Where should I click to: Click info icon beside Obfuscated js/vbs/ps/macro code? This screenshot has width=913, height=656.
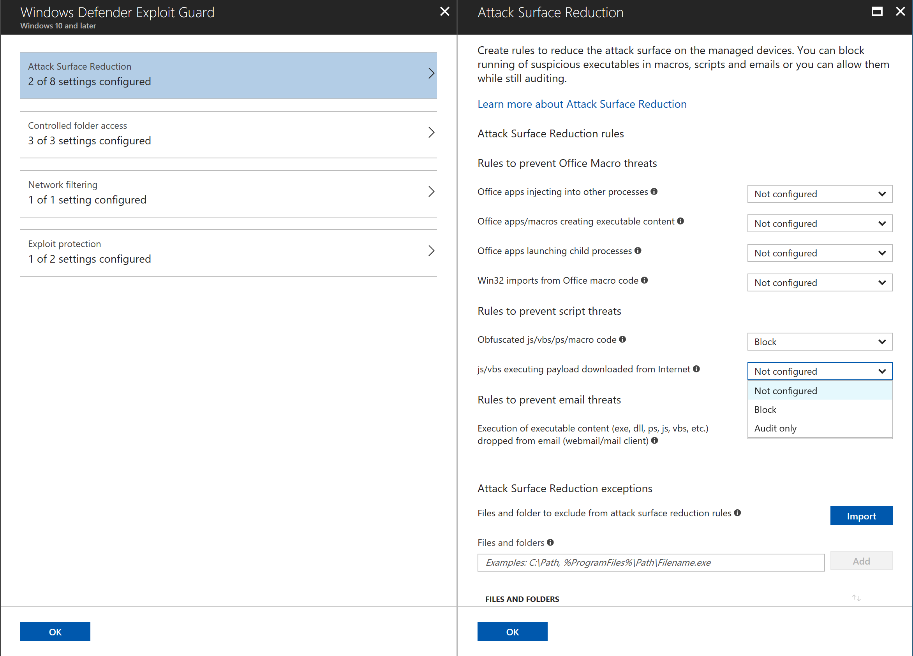pos(622,340)
